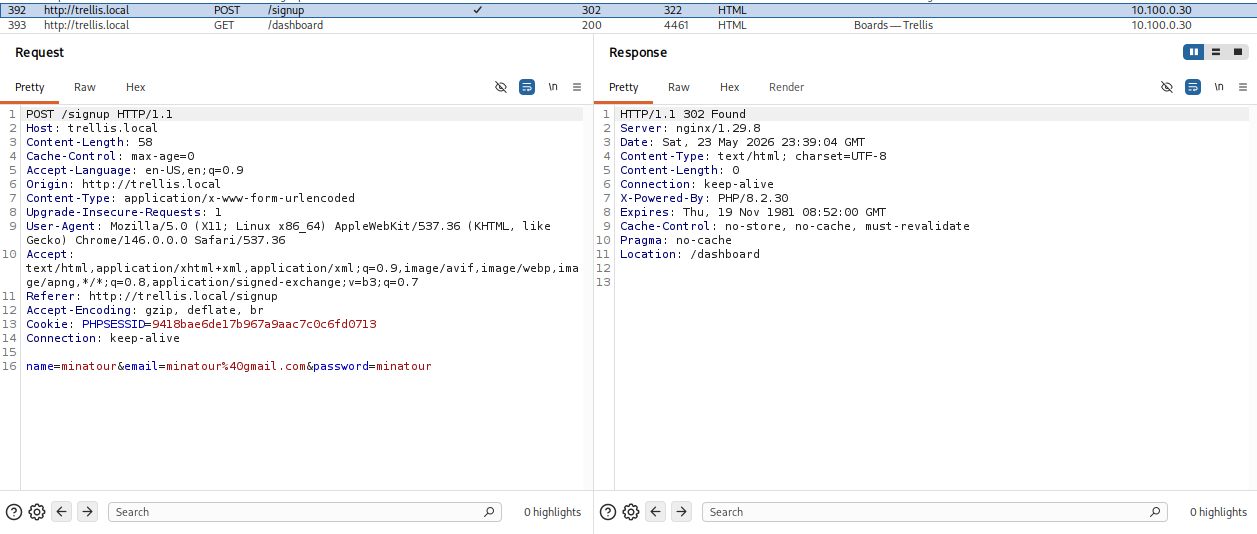Click status code 302 in history table
The width and height of the screenshot is (1257, 534).
(x=591, y=10)
